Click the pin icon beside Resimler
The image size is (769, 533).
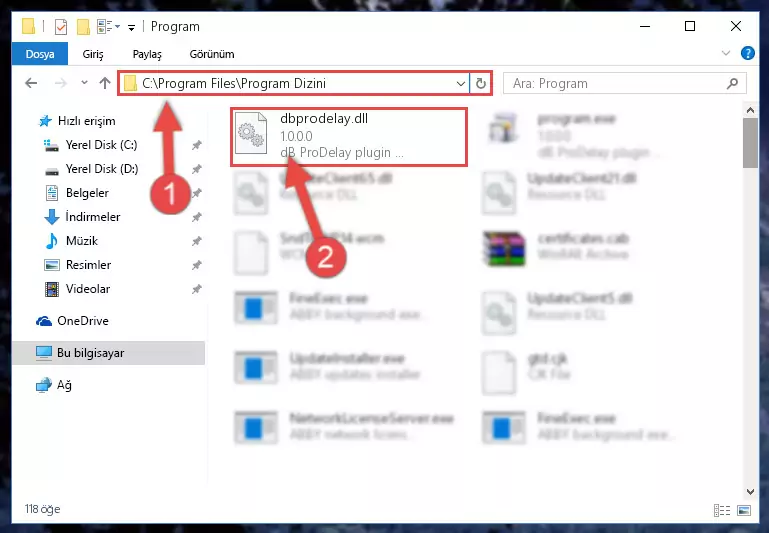(197, 265)
